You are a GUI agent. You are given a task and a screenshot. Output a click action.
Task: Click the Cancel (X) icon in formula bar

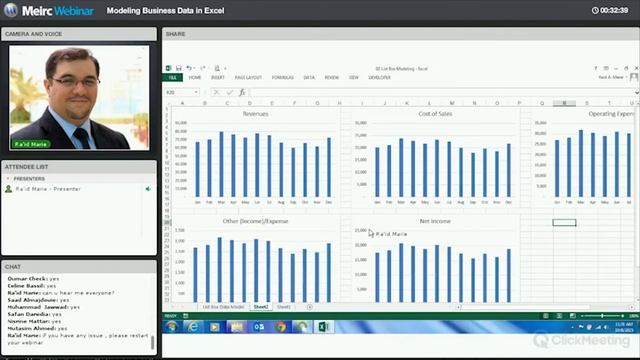217,93
